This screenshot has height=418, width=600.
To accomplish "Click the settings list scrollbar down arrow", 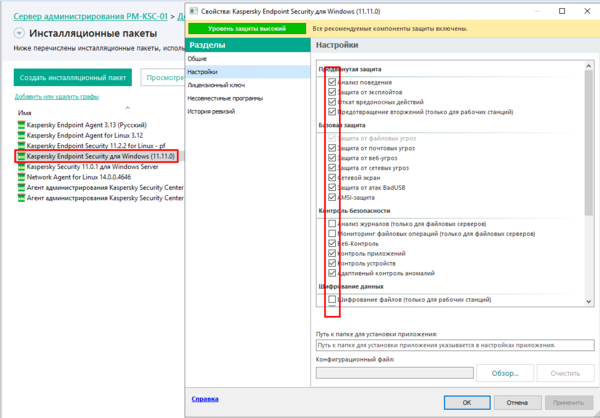I will point(589,301).
